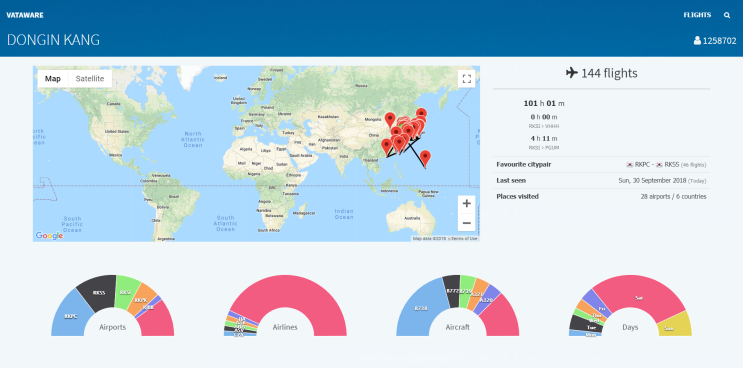743x368 pixels.
Task: Click the user icon beside 1258702
Action: [697, 41]
